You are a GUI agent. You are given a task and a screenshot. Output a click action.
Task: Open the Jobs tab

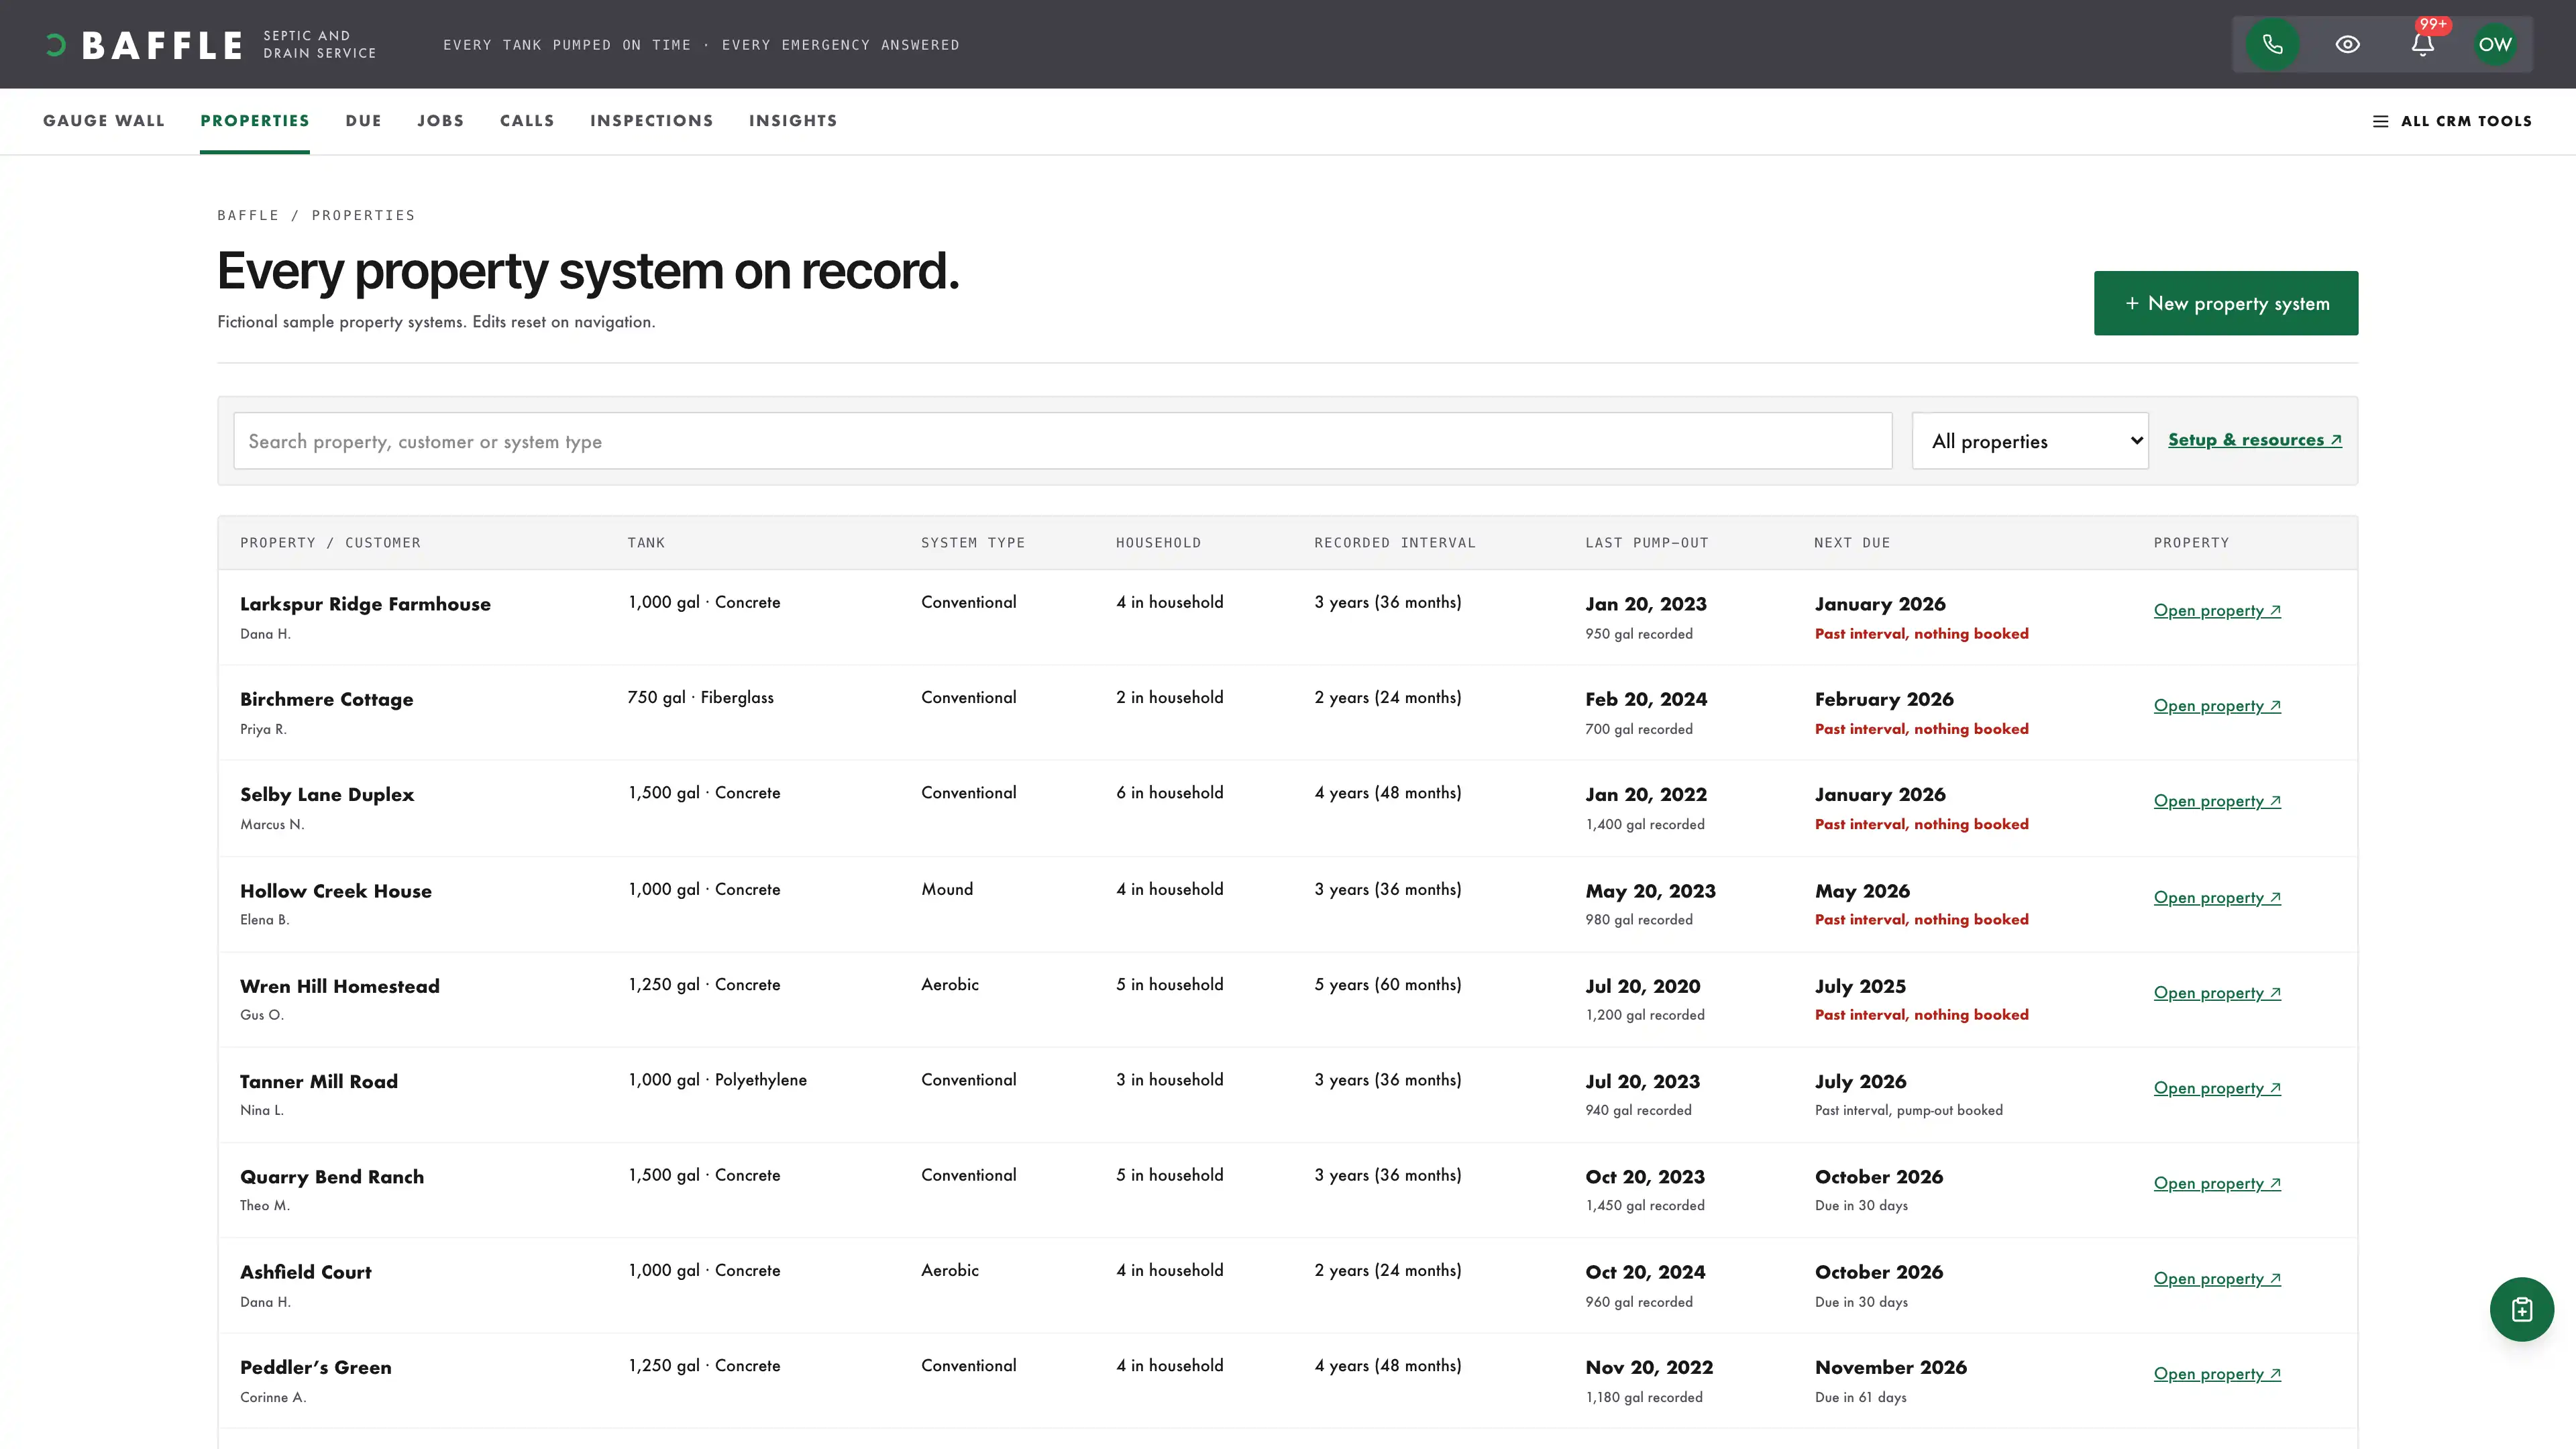tap(441, 120)
